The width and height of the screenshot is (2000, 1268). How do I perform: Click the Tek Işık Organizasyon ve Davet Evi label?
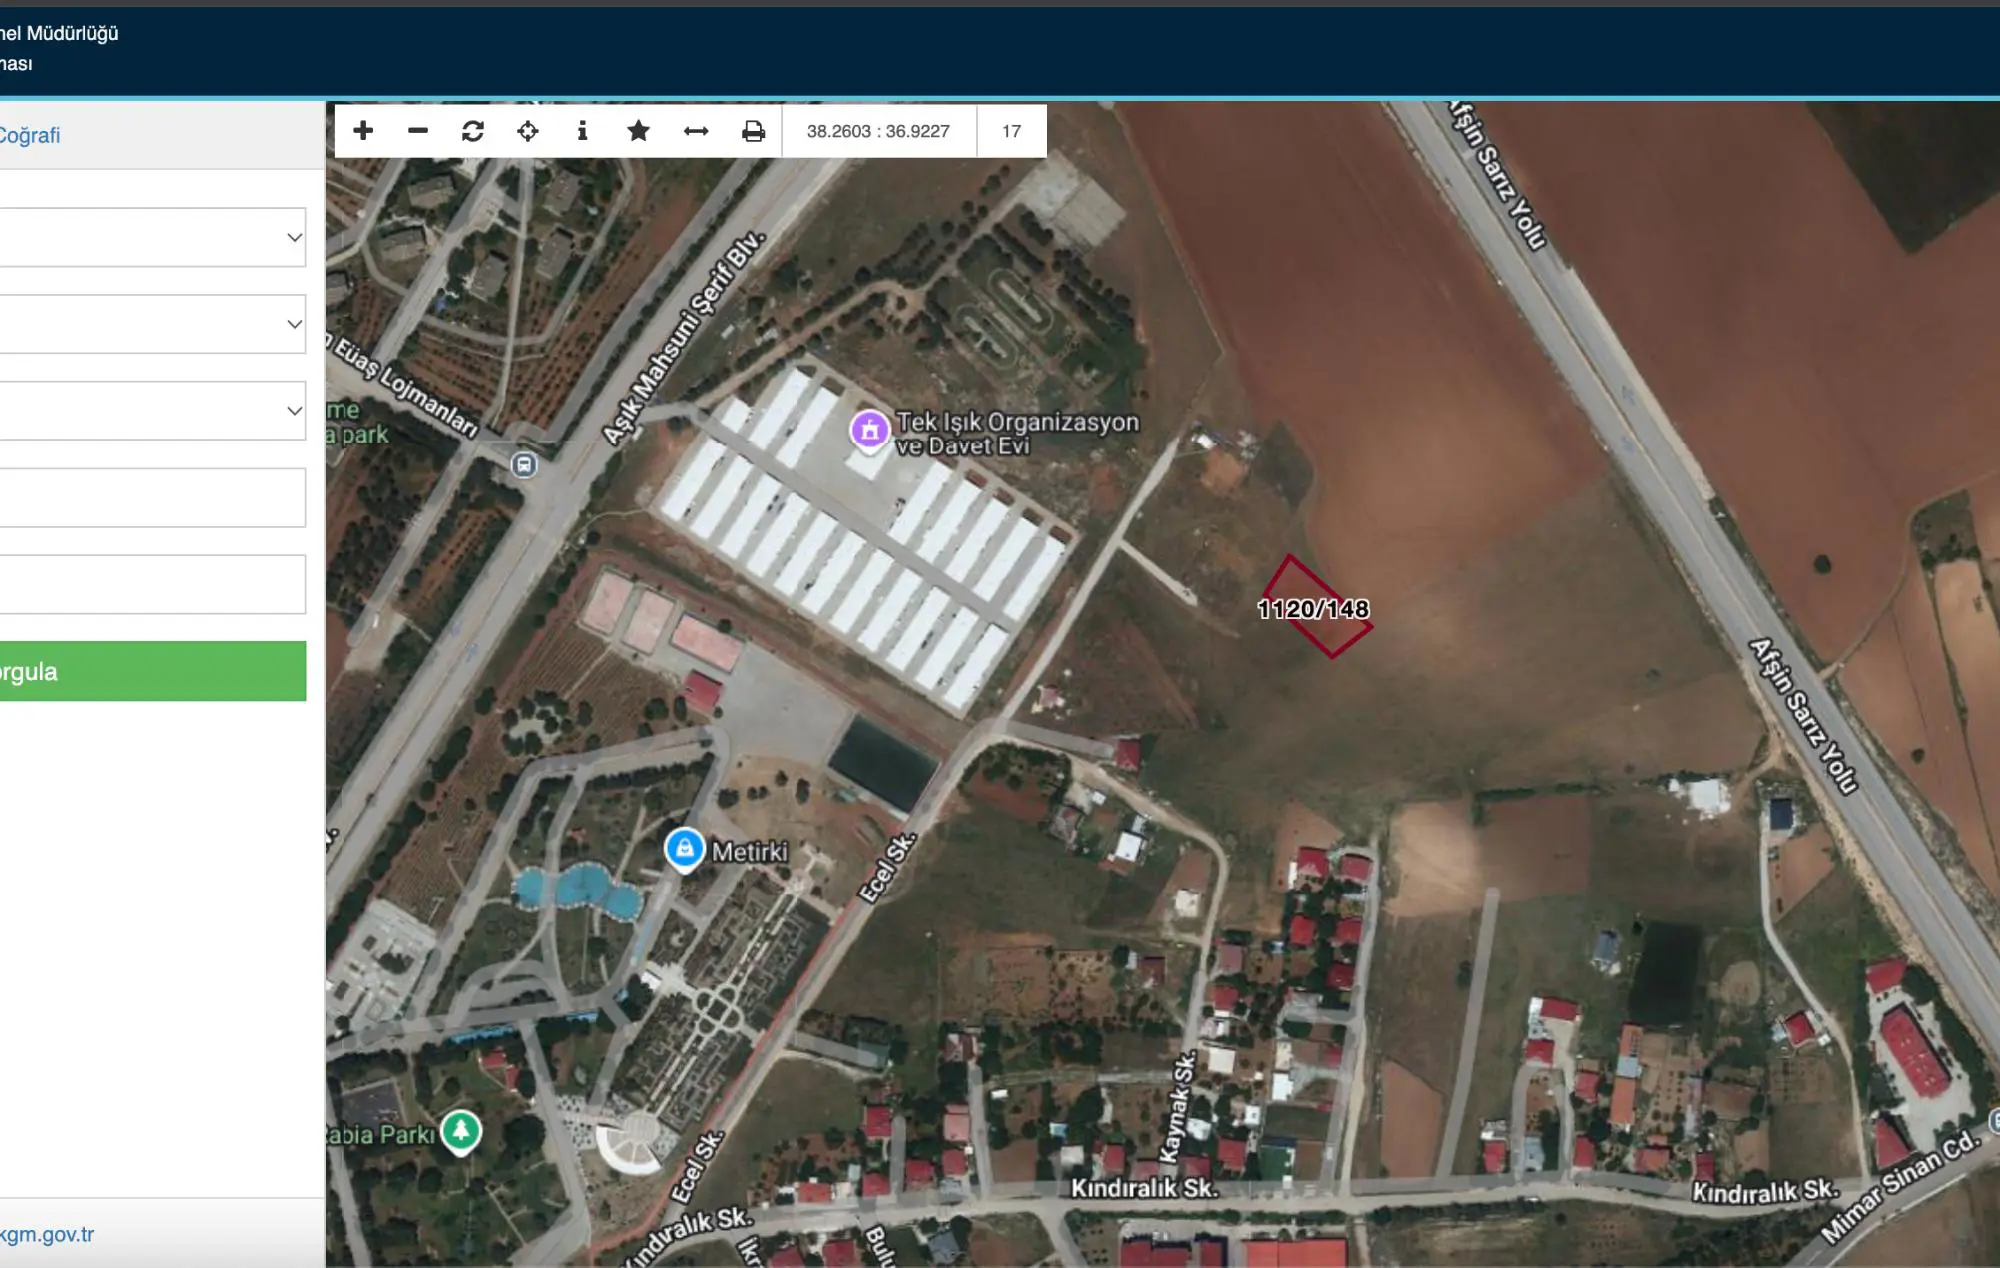click(1017, 434)
